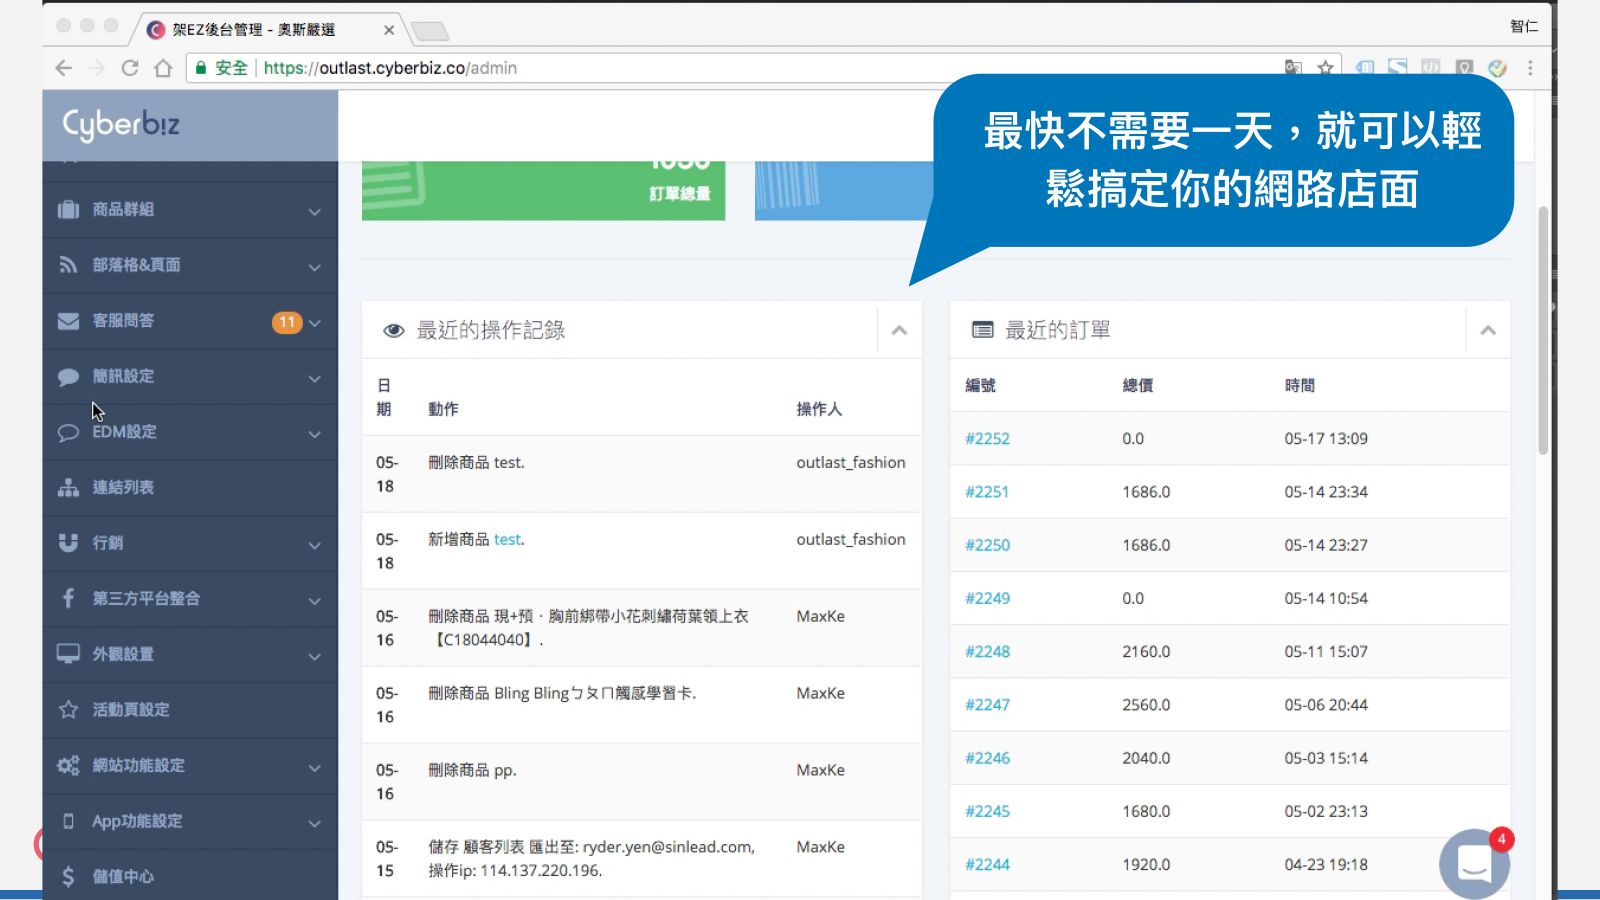The image size is (1600, 900).
Task: Click the 儲值中心 dollar icon
Action: (x=68, y=876)
